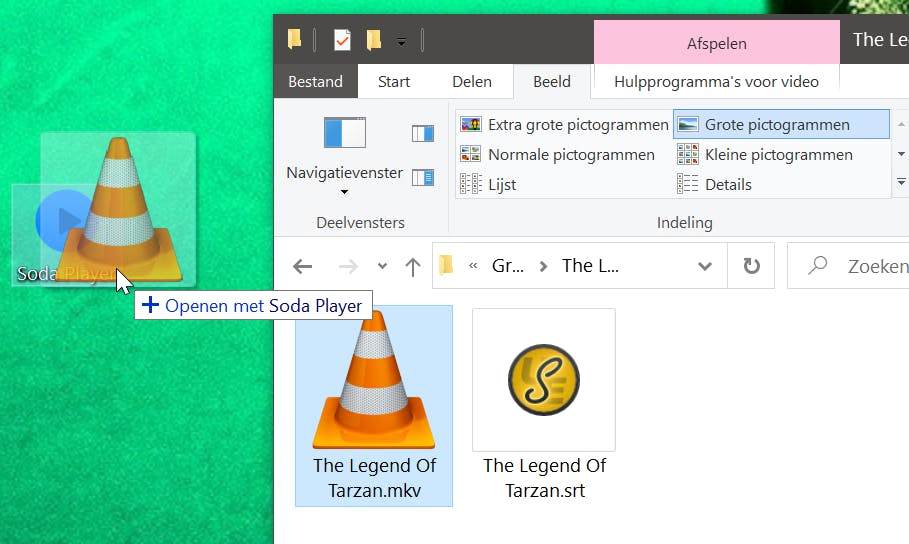
Task: Choose the Details layout option
Action: 715,184
